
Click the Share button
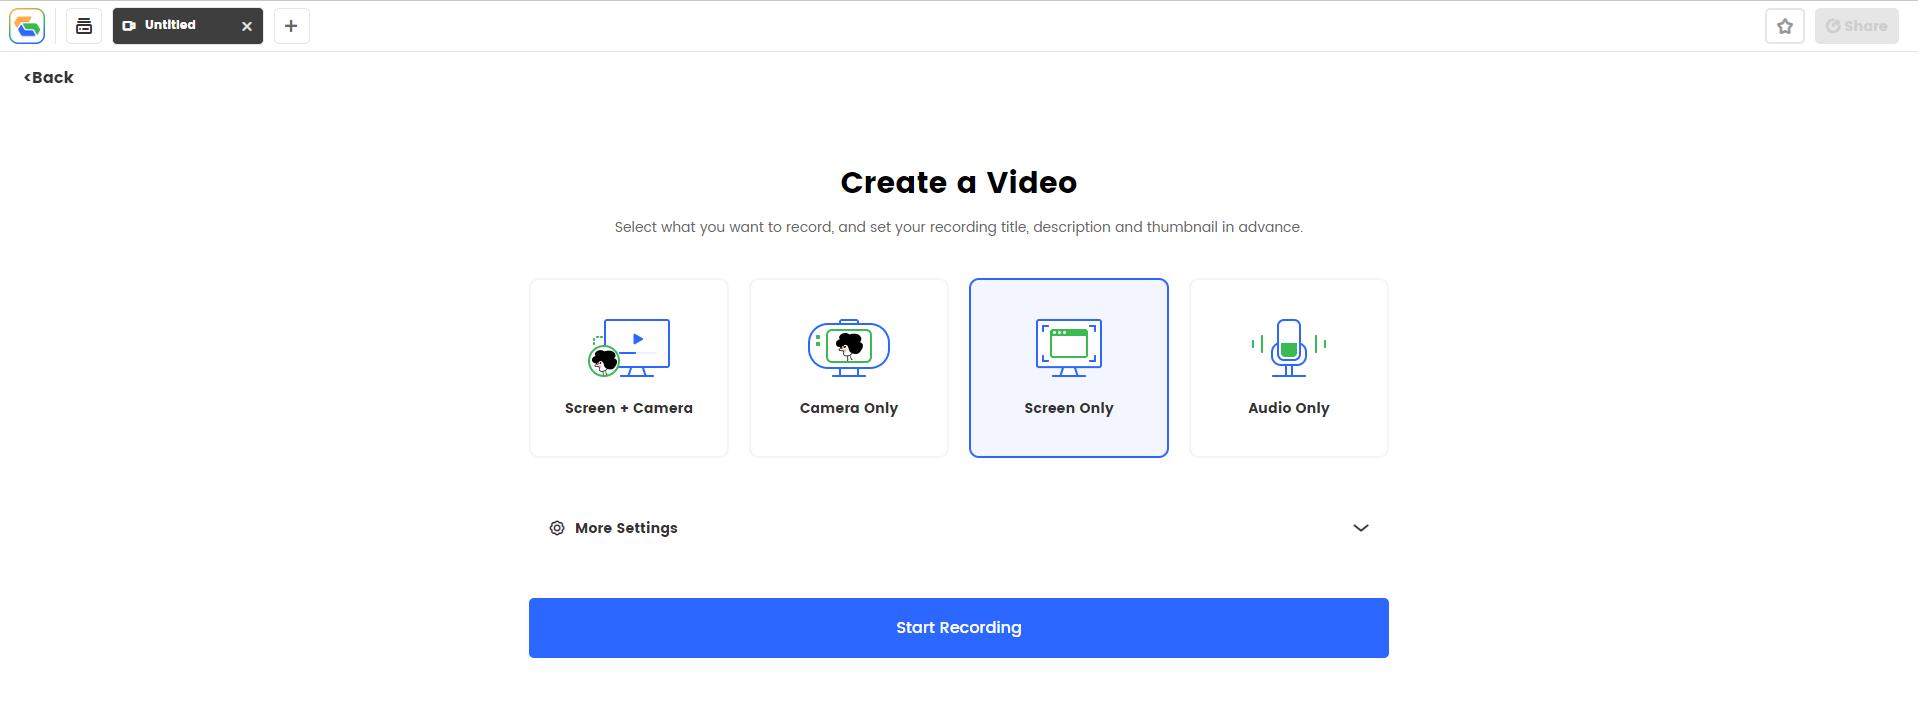coord(1857,26)
